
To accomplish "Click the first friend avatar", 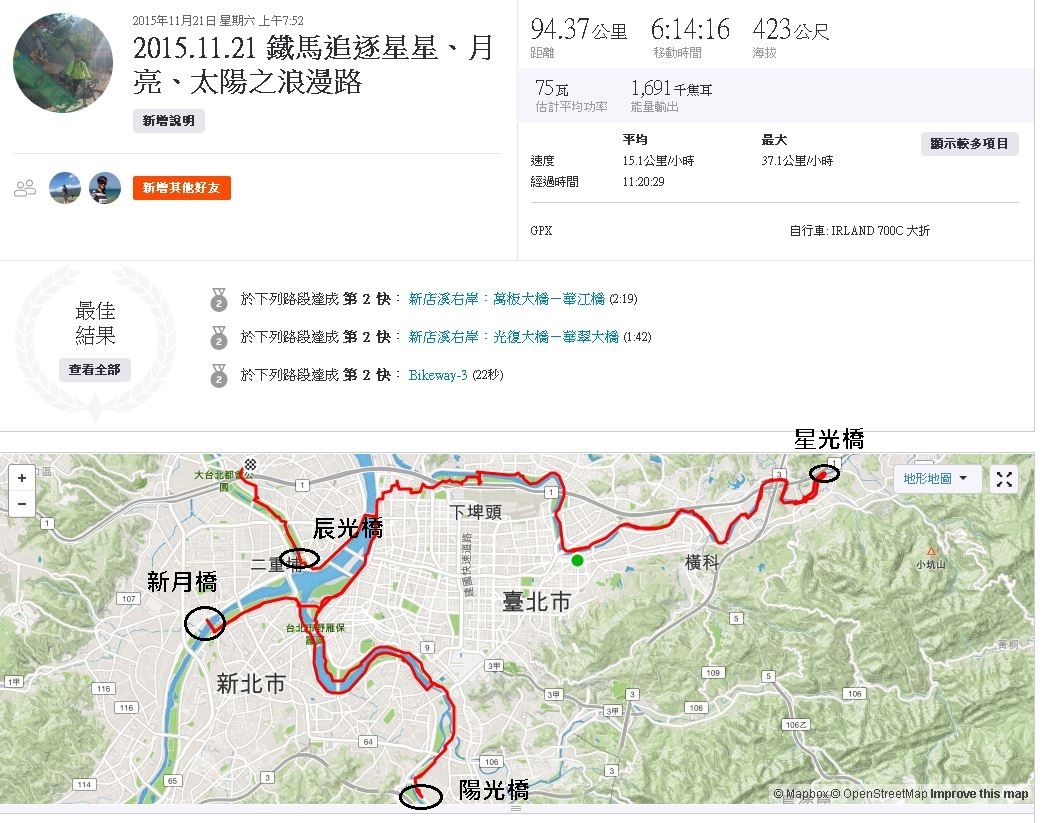I will tap(65, 188).
